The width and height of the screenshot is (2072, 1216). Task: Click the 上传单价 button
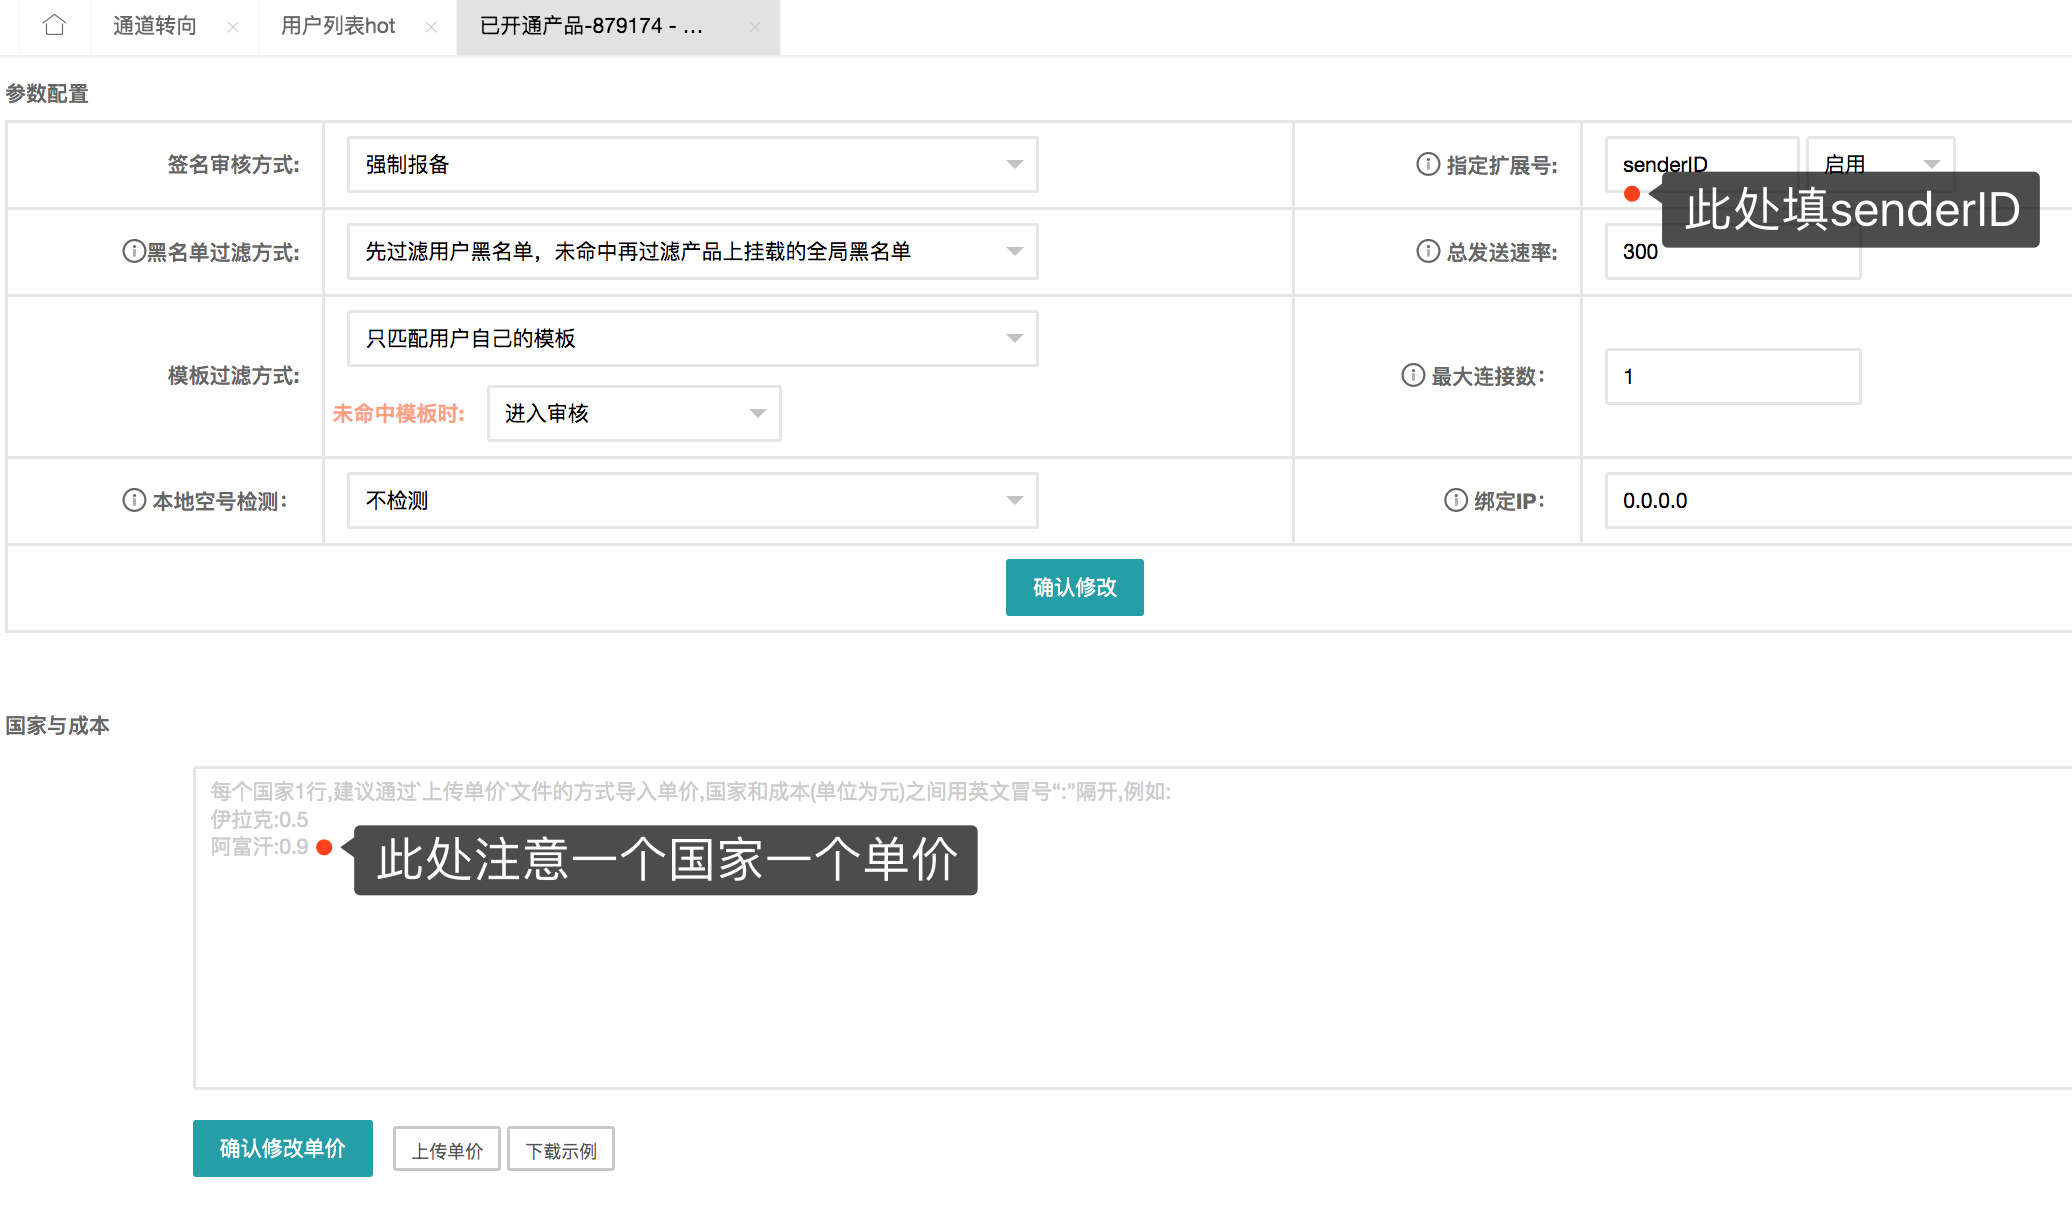coord(447,1150)
